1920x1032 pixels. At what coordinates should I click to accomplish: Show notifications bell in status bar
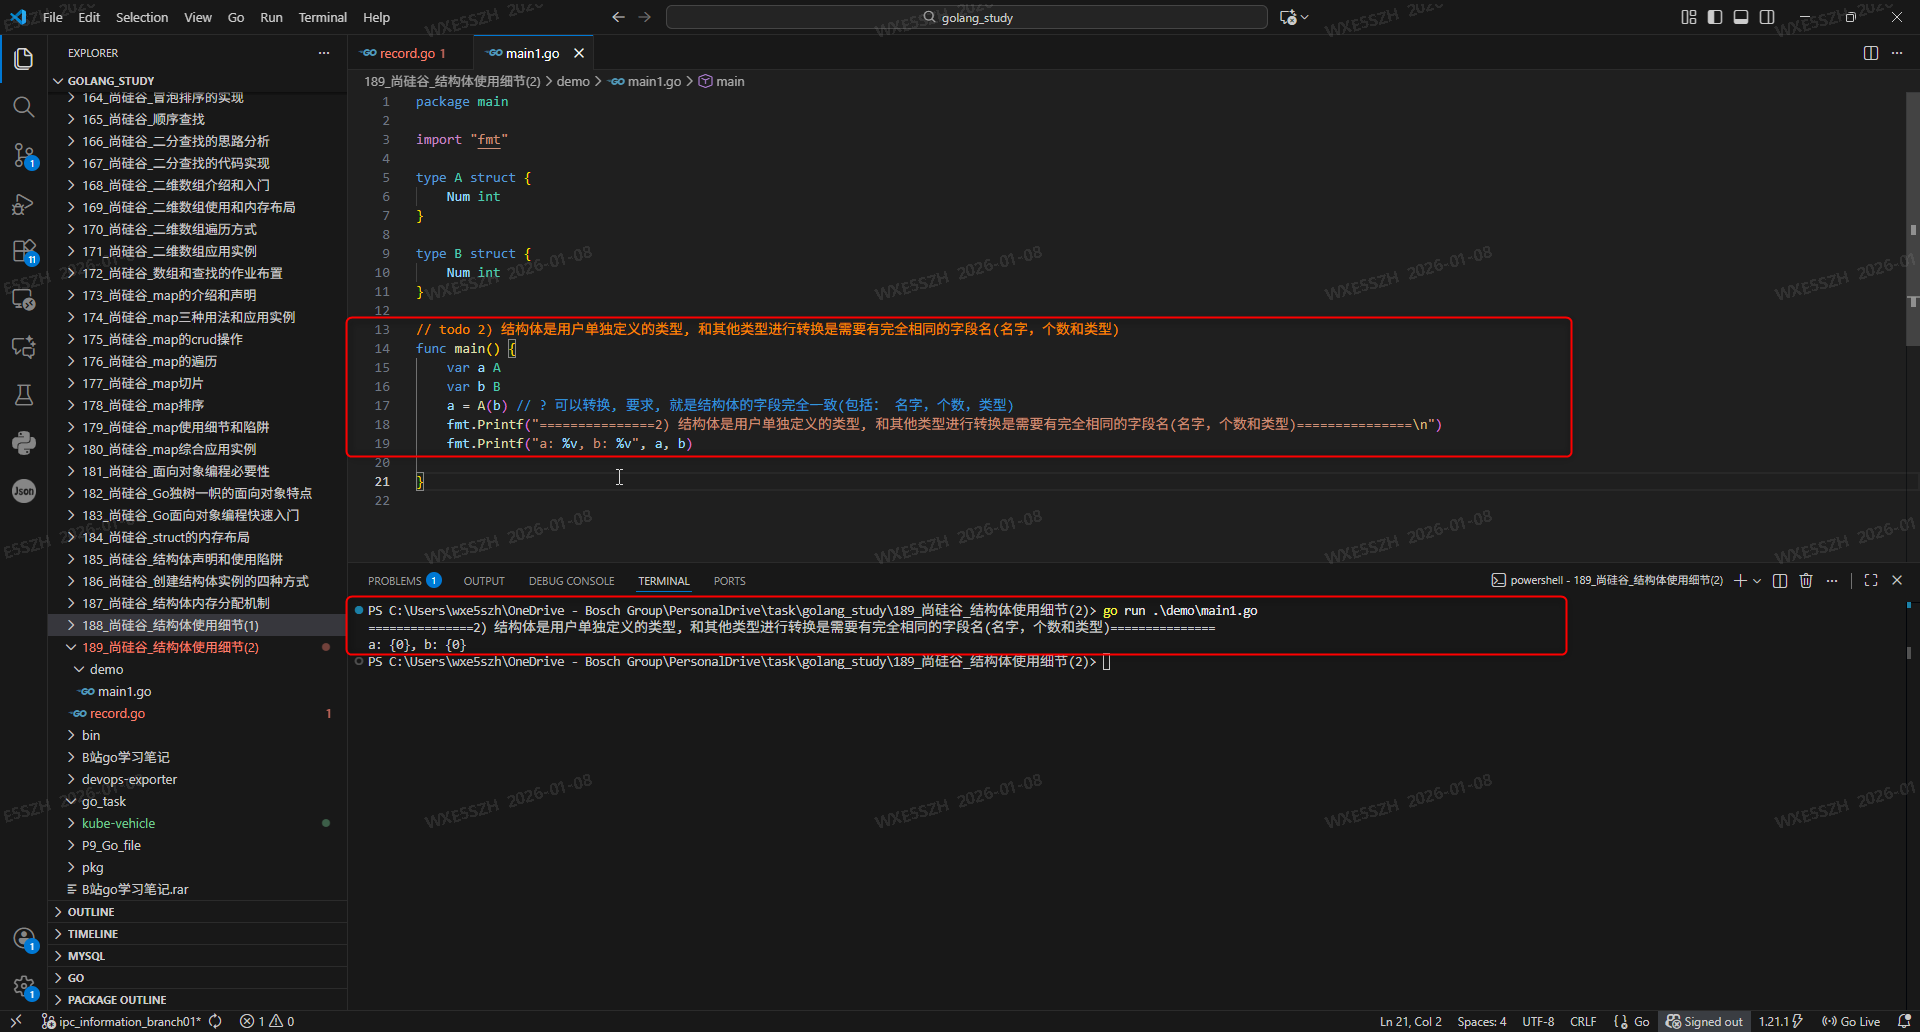click(x=1904, y=1021)
